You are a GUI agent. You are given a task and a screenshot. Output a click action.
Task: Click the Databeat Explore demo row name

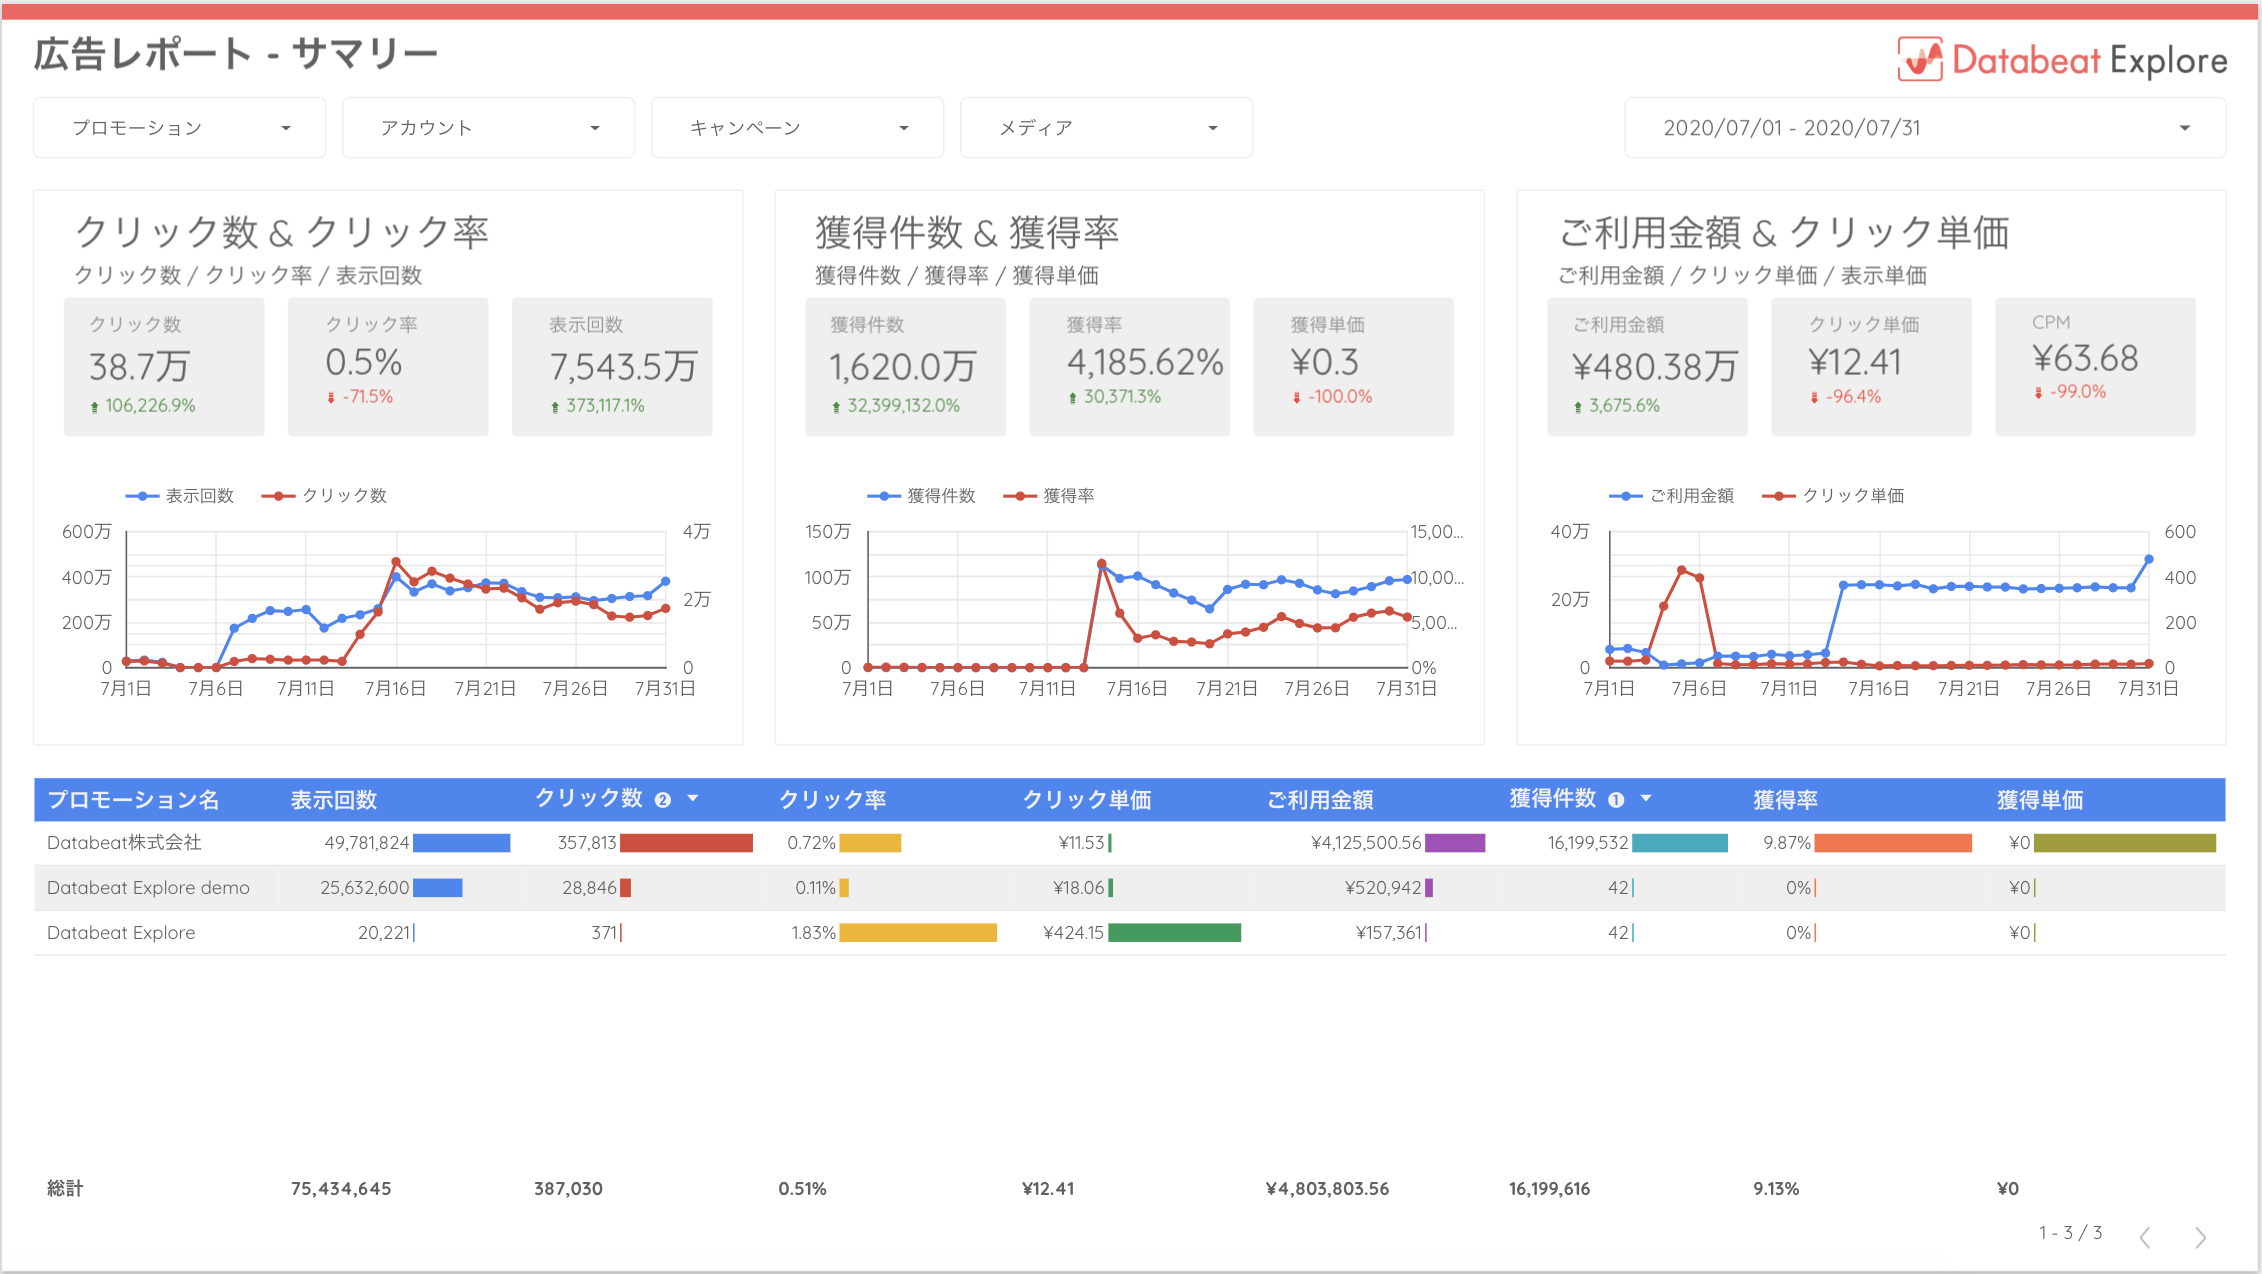[x=148, y=888]
